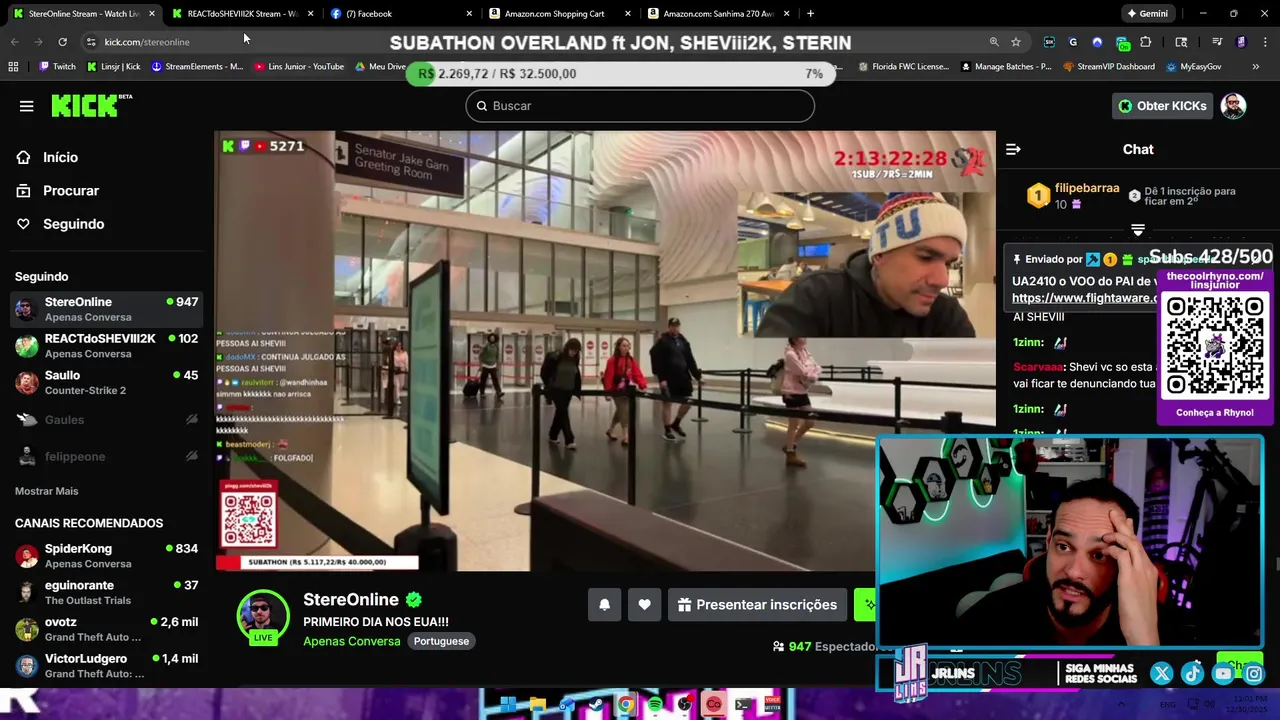The width and height of the screenshot is (1280, 720).
Task: Click the Portuguese language tag
Action: click(441, 641)
